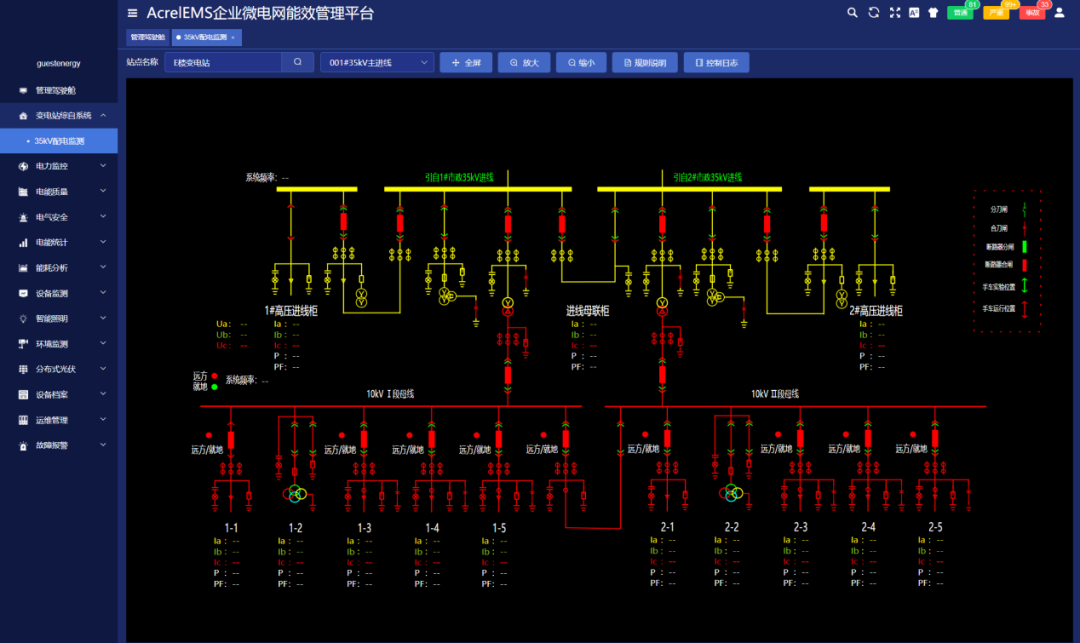Click the A² translation icon in the header
The height and width of the screenshot is (643, 1080).
pyautogui.click(x=914, y=12)
